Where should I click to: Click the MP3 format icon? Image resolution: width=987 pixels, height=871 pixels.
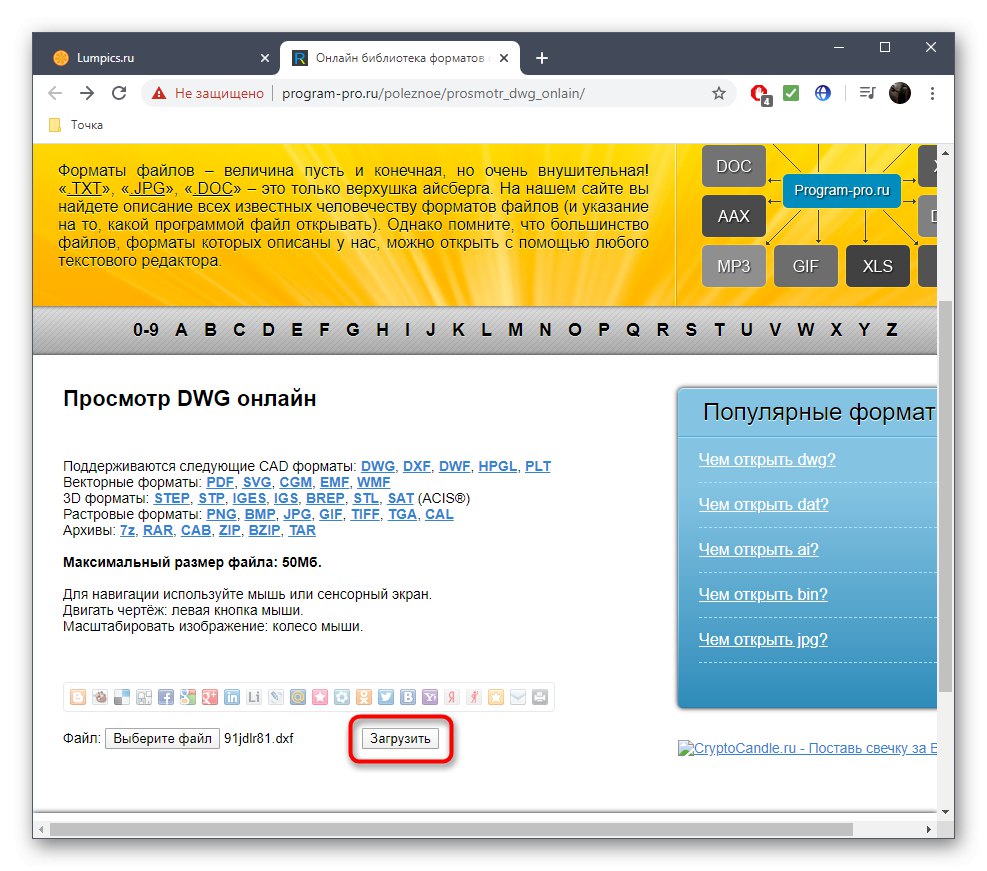[x=733, y=266]
